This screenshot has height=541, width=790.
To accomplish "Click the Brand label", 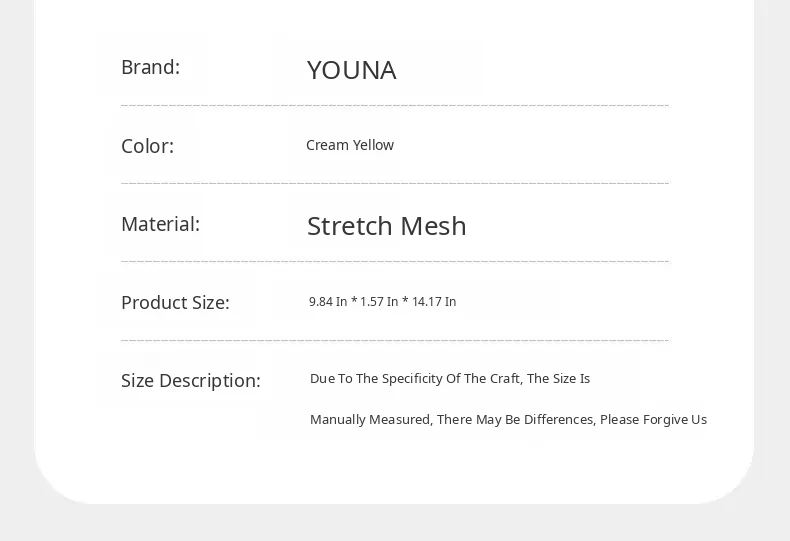I will click(150, 68).
